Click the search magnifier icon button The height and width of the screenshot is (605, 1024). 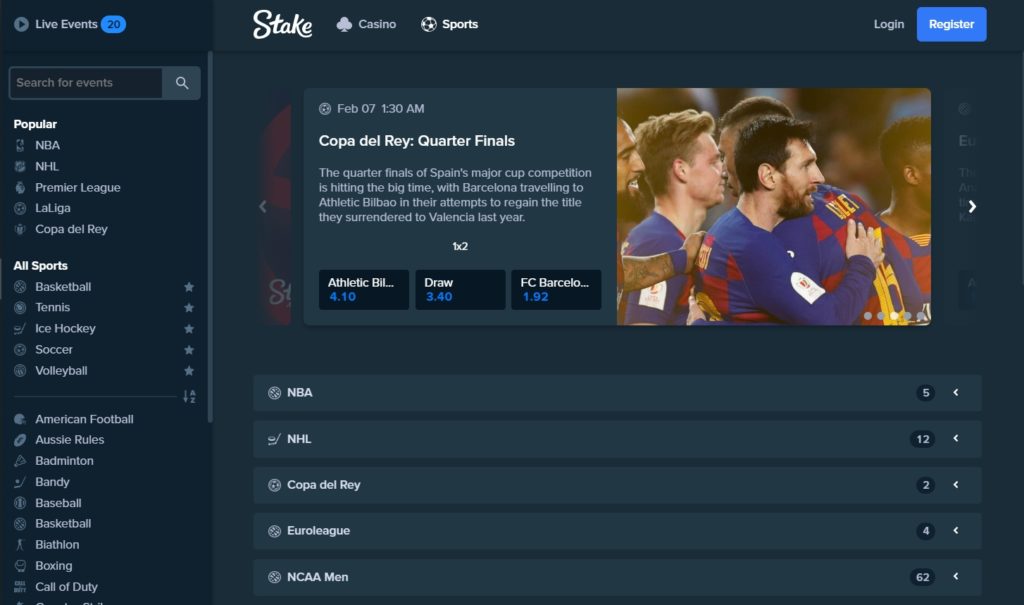coord(182,83)
